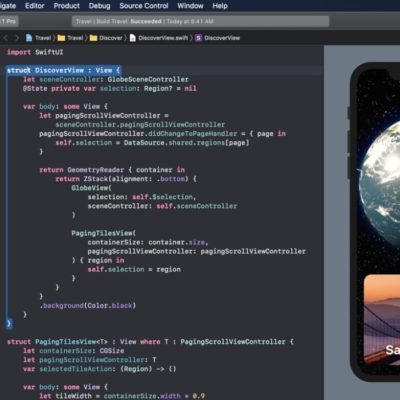Click 'self.selection = region' line

click(134, 269)
